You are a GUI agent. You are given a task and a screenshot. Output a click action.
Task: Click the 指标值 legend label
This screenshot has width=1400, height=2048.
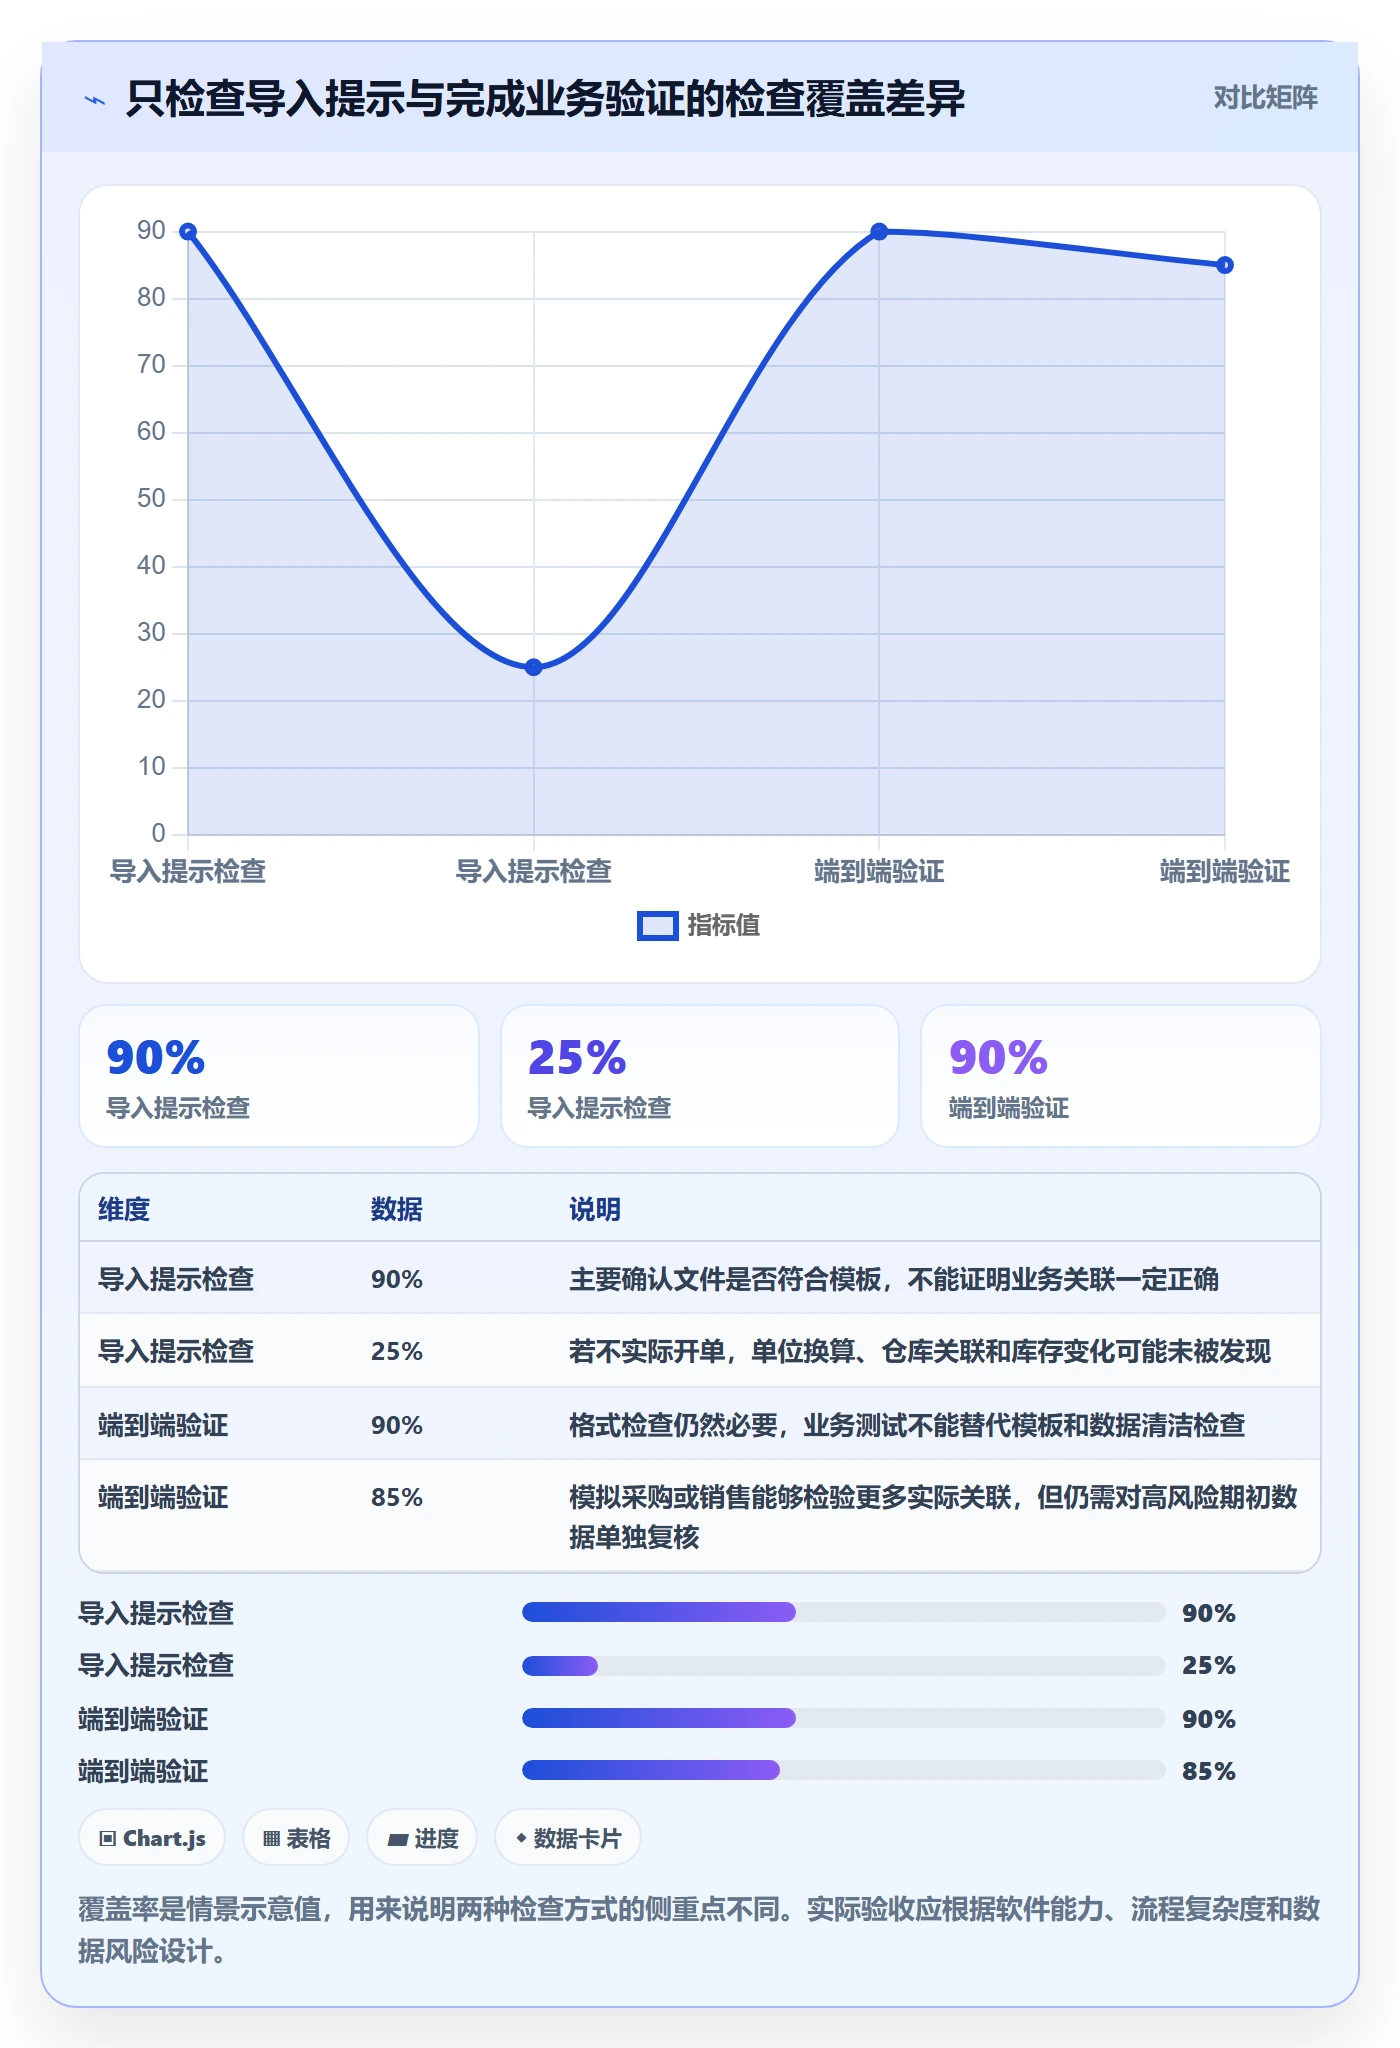point(723,926)
